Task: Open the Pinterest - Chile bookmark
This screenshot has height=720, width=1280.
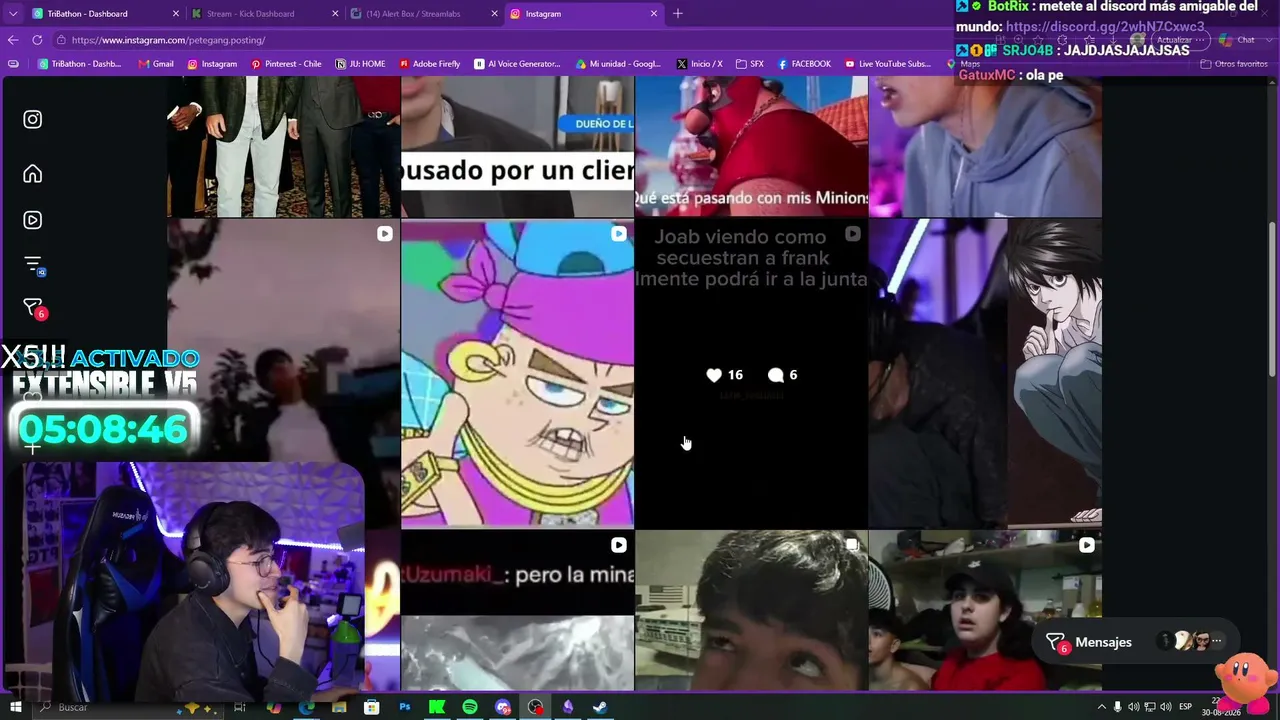Action: tap(286, 64)
